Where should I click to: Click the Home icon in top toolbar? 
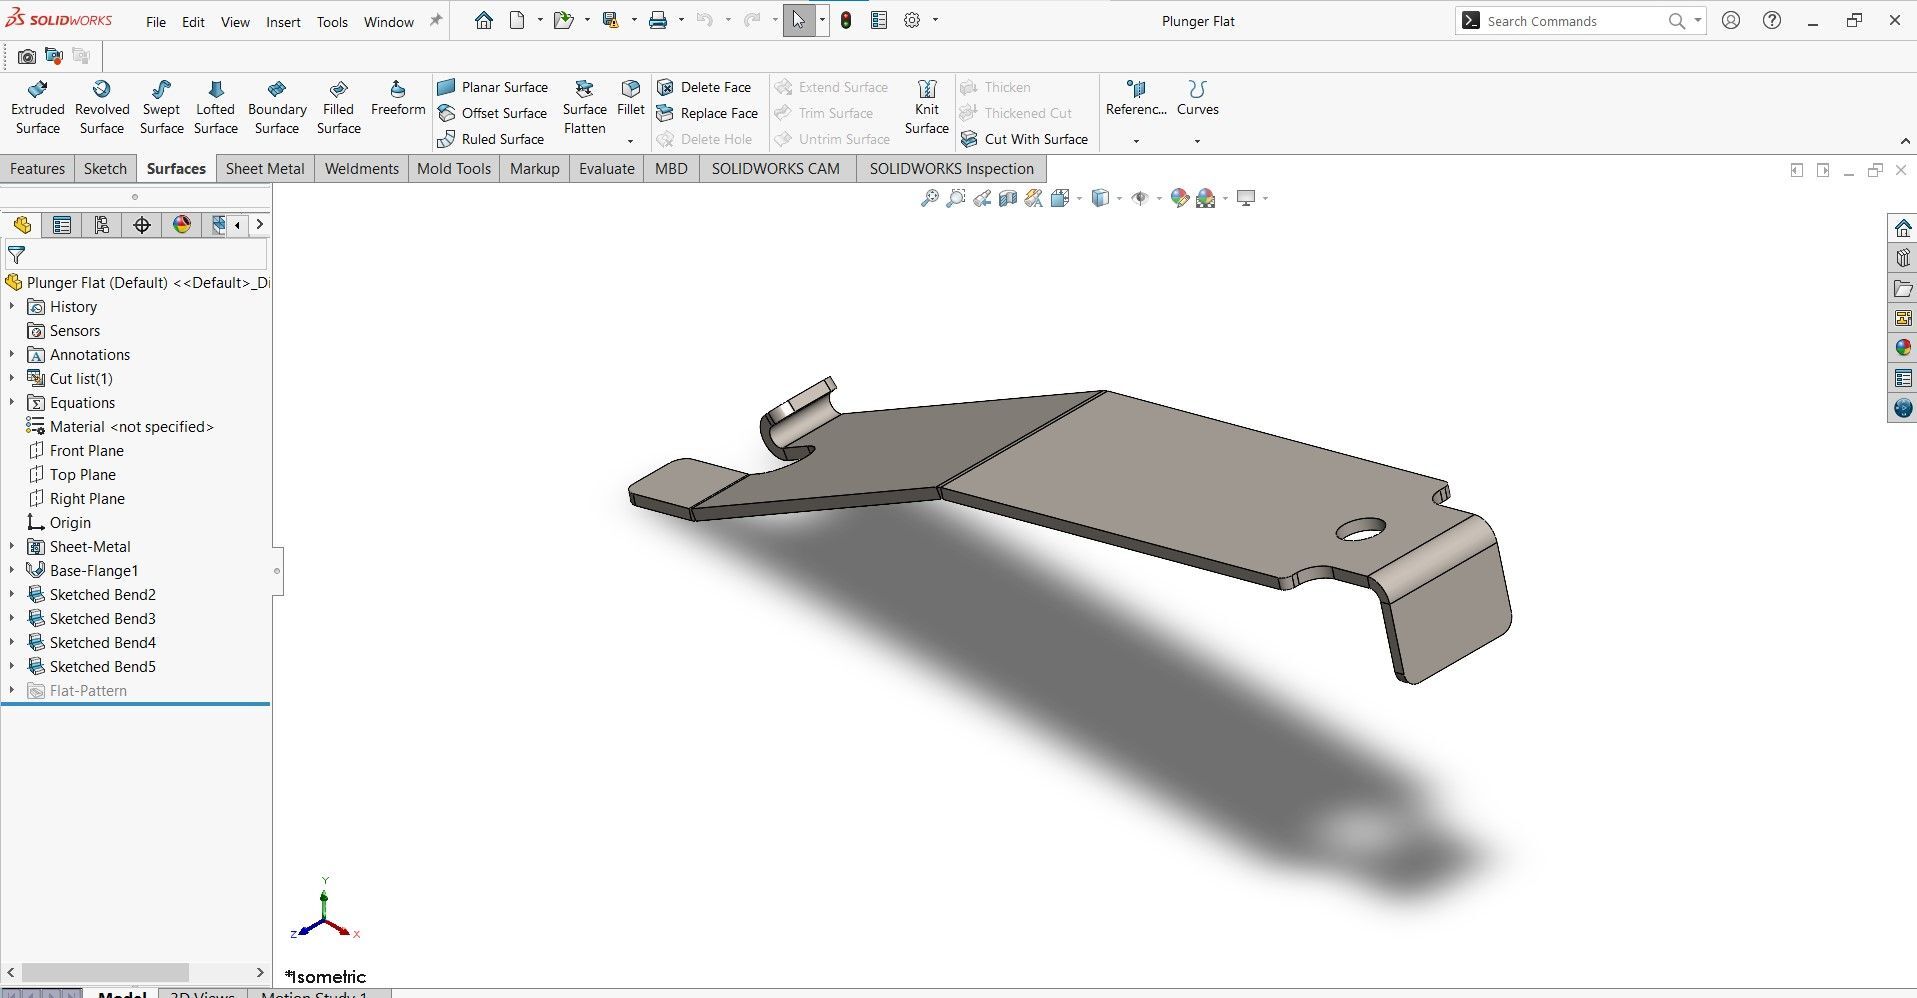tap(484, 20)
